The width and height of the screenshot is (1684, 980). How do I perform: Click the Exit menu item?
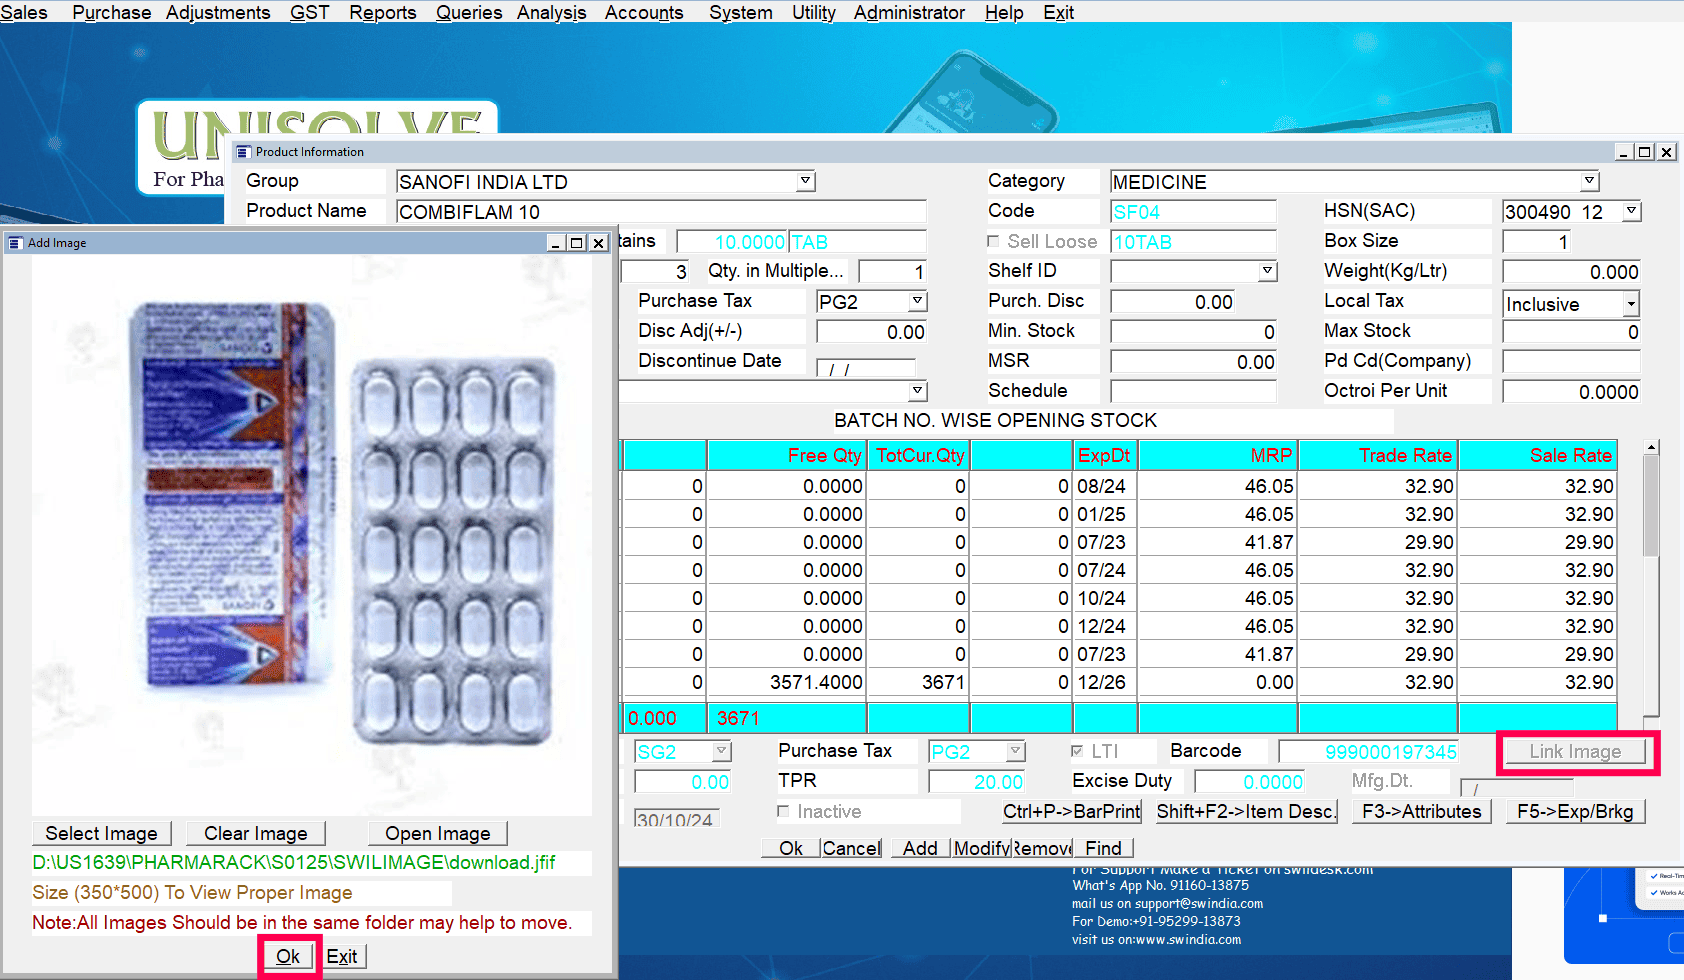point(1058,12)
